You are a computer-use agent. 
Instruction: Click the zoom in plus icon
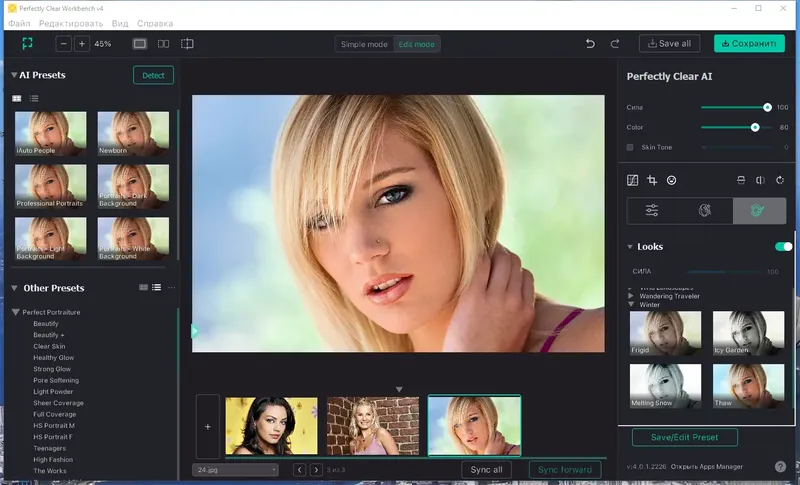pyautogui.click(x=82, y=44)
